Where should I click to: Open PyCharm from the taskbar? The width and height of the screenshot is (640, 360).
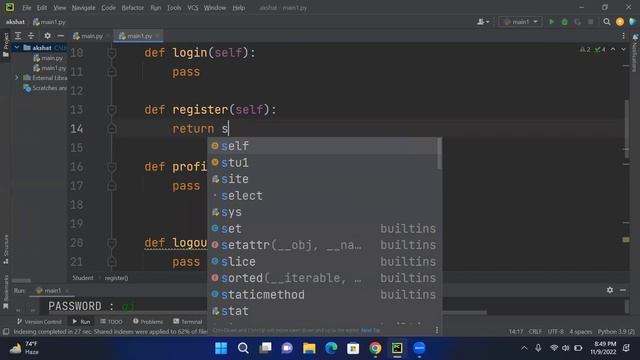(x=397, y=348)
